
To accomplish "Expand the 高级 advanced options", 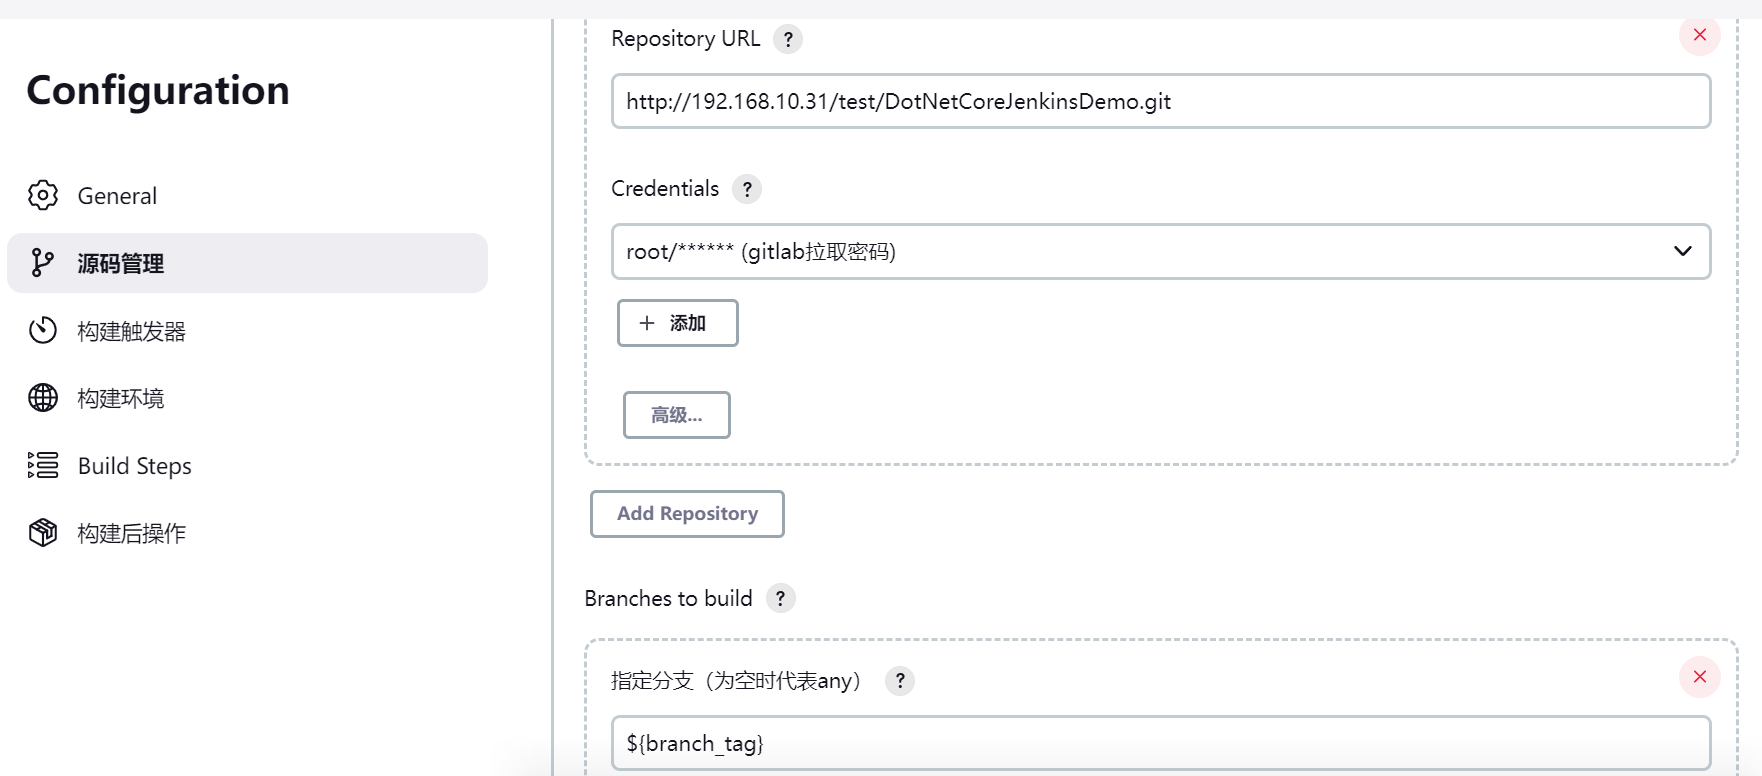I will [x=677, y=415].
